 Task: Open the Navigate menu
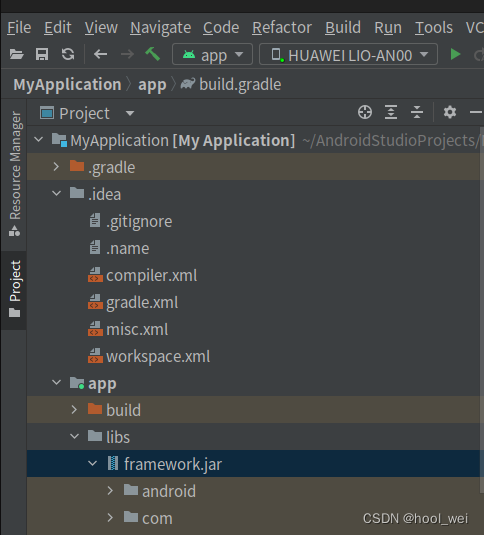click(x=160, y=28)
